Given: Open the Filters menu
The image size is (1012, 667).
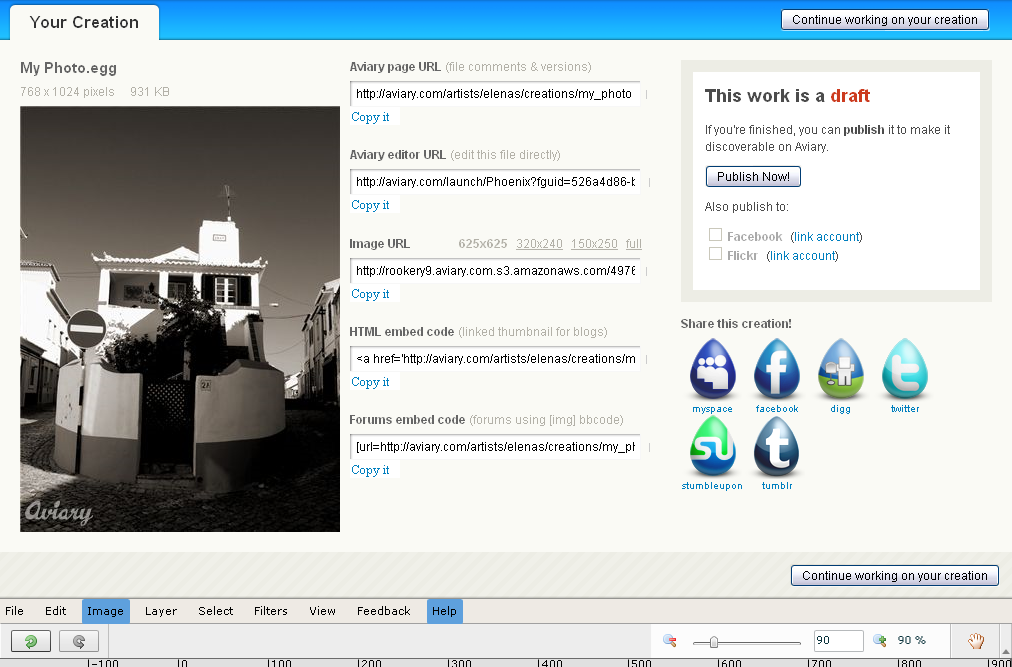Looking at the screenshot, I should [x=270, y=611].
